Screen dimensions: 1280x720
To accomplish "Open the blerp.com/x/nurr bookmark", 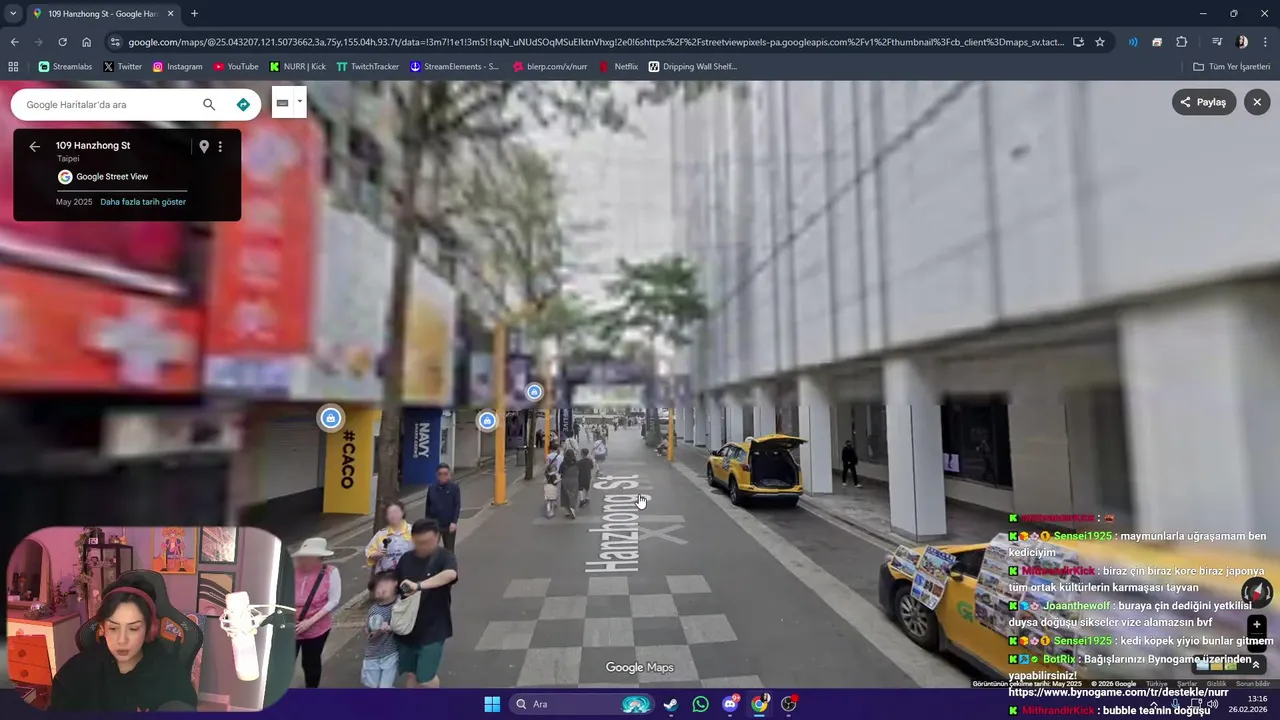I will (x=549, y=67).
